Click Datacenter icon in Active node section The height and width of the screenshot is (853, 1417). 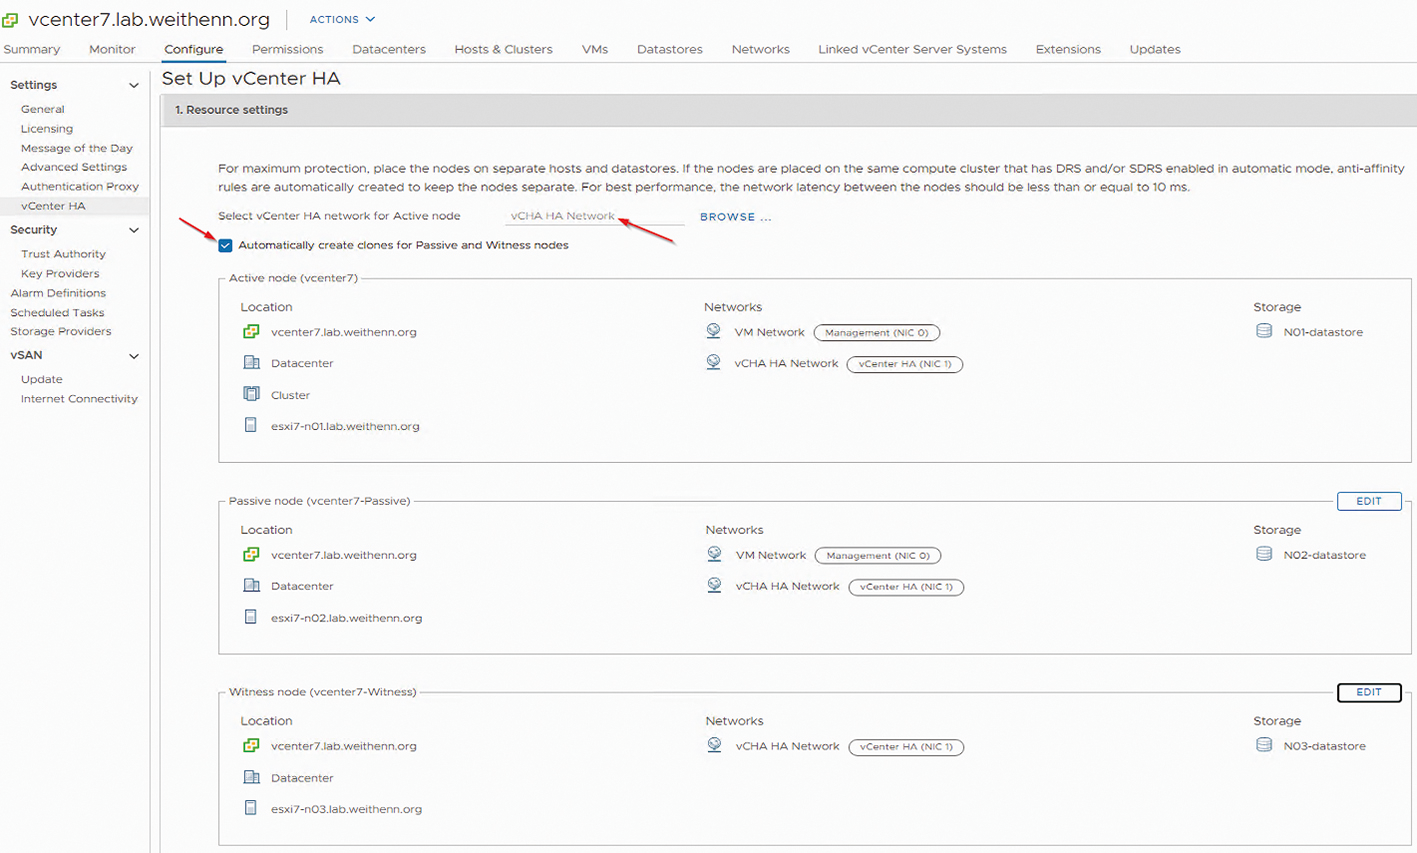[x=251, y=363]
